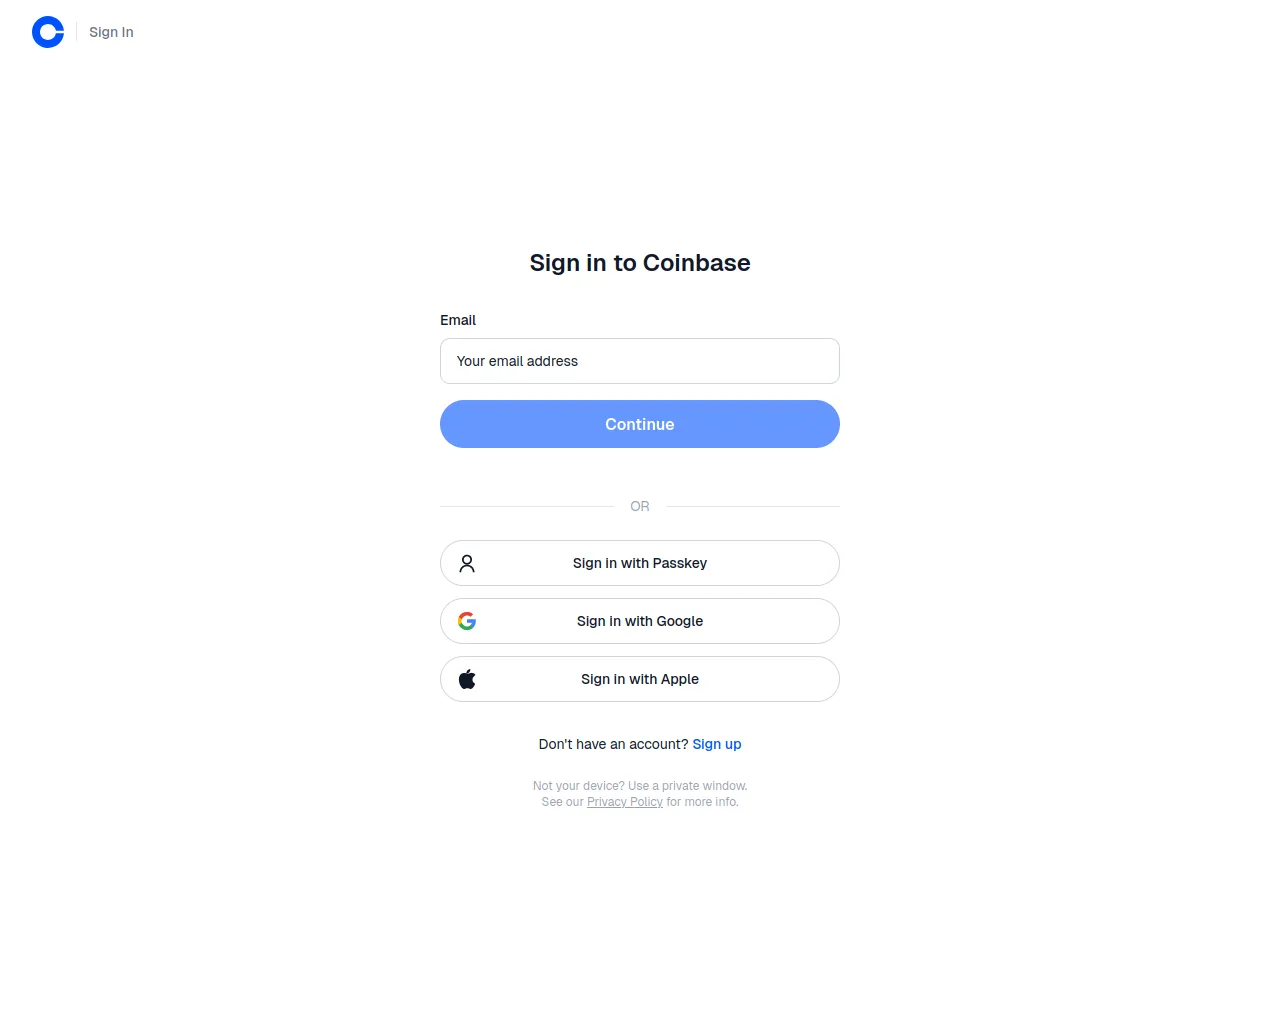The image size is (1280, 1024).
Task: Click the Sign In header text
Action: tap(111, 32)
